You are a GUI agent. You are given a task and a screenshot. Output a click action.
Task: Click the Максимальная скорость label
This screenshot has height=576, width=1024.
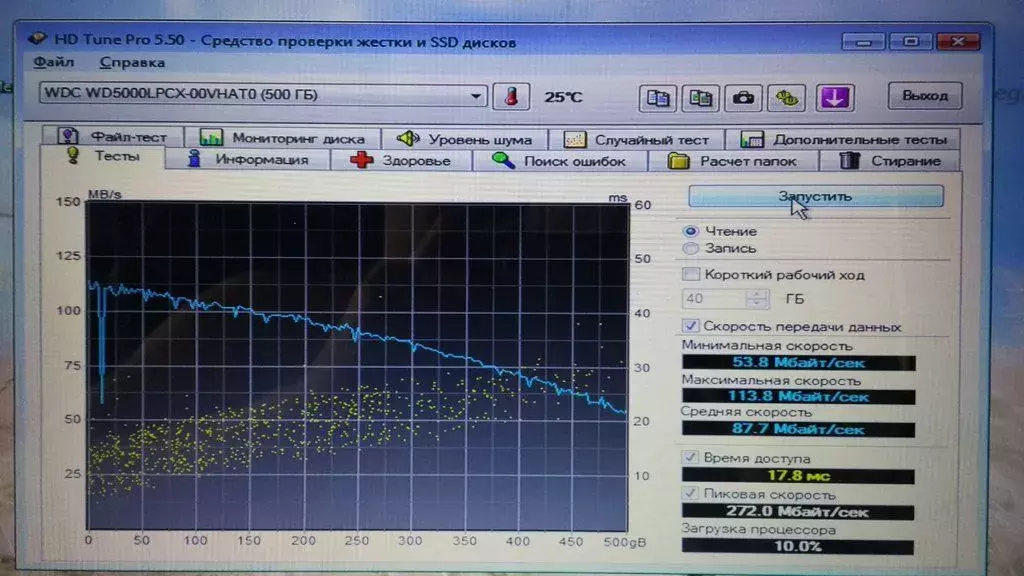click(x=771, y=380)
